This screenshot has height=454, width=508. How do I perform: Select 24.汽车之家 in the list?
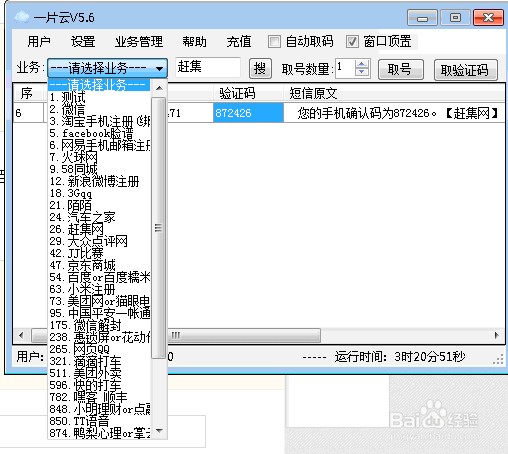pos(99,217)
